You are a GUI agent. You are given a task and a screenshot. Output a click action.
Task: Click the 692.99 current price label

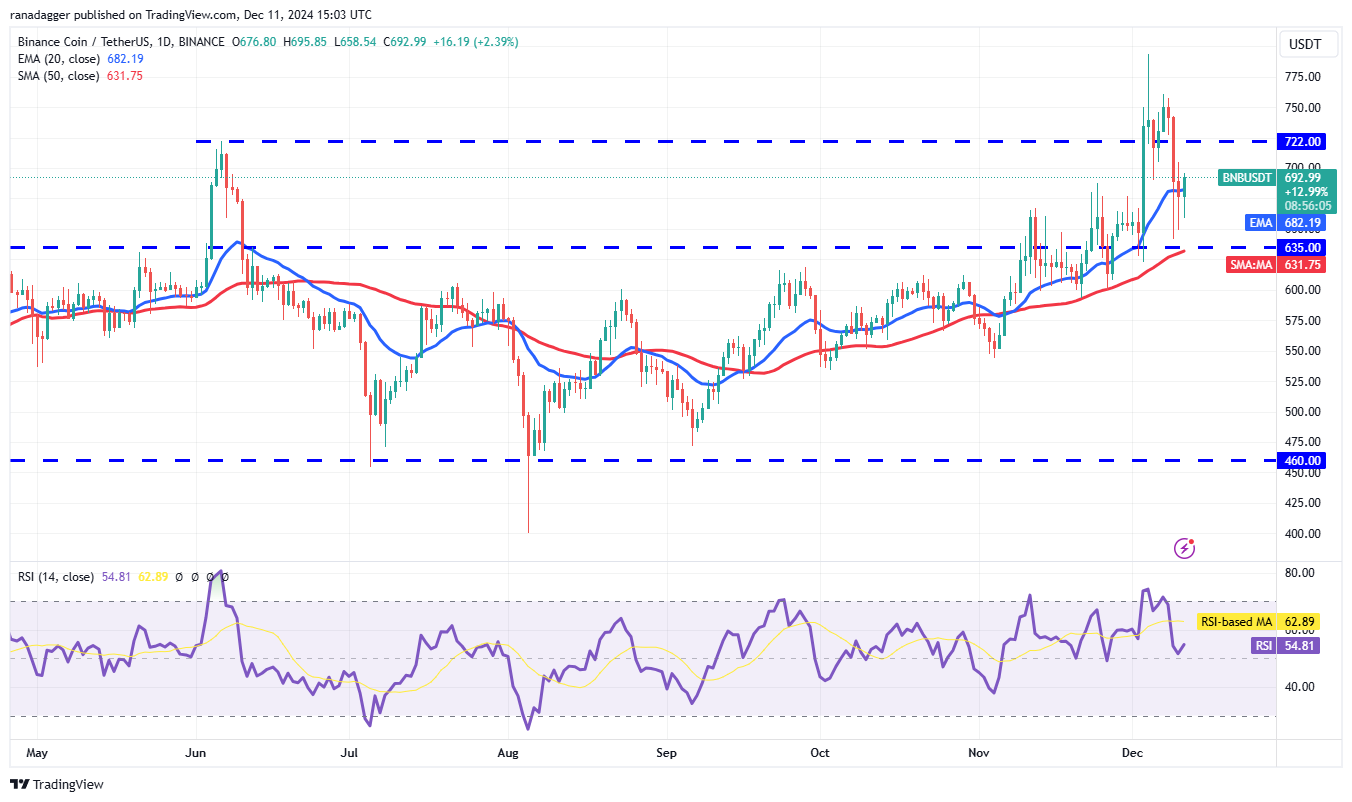point(1304,177)
